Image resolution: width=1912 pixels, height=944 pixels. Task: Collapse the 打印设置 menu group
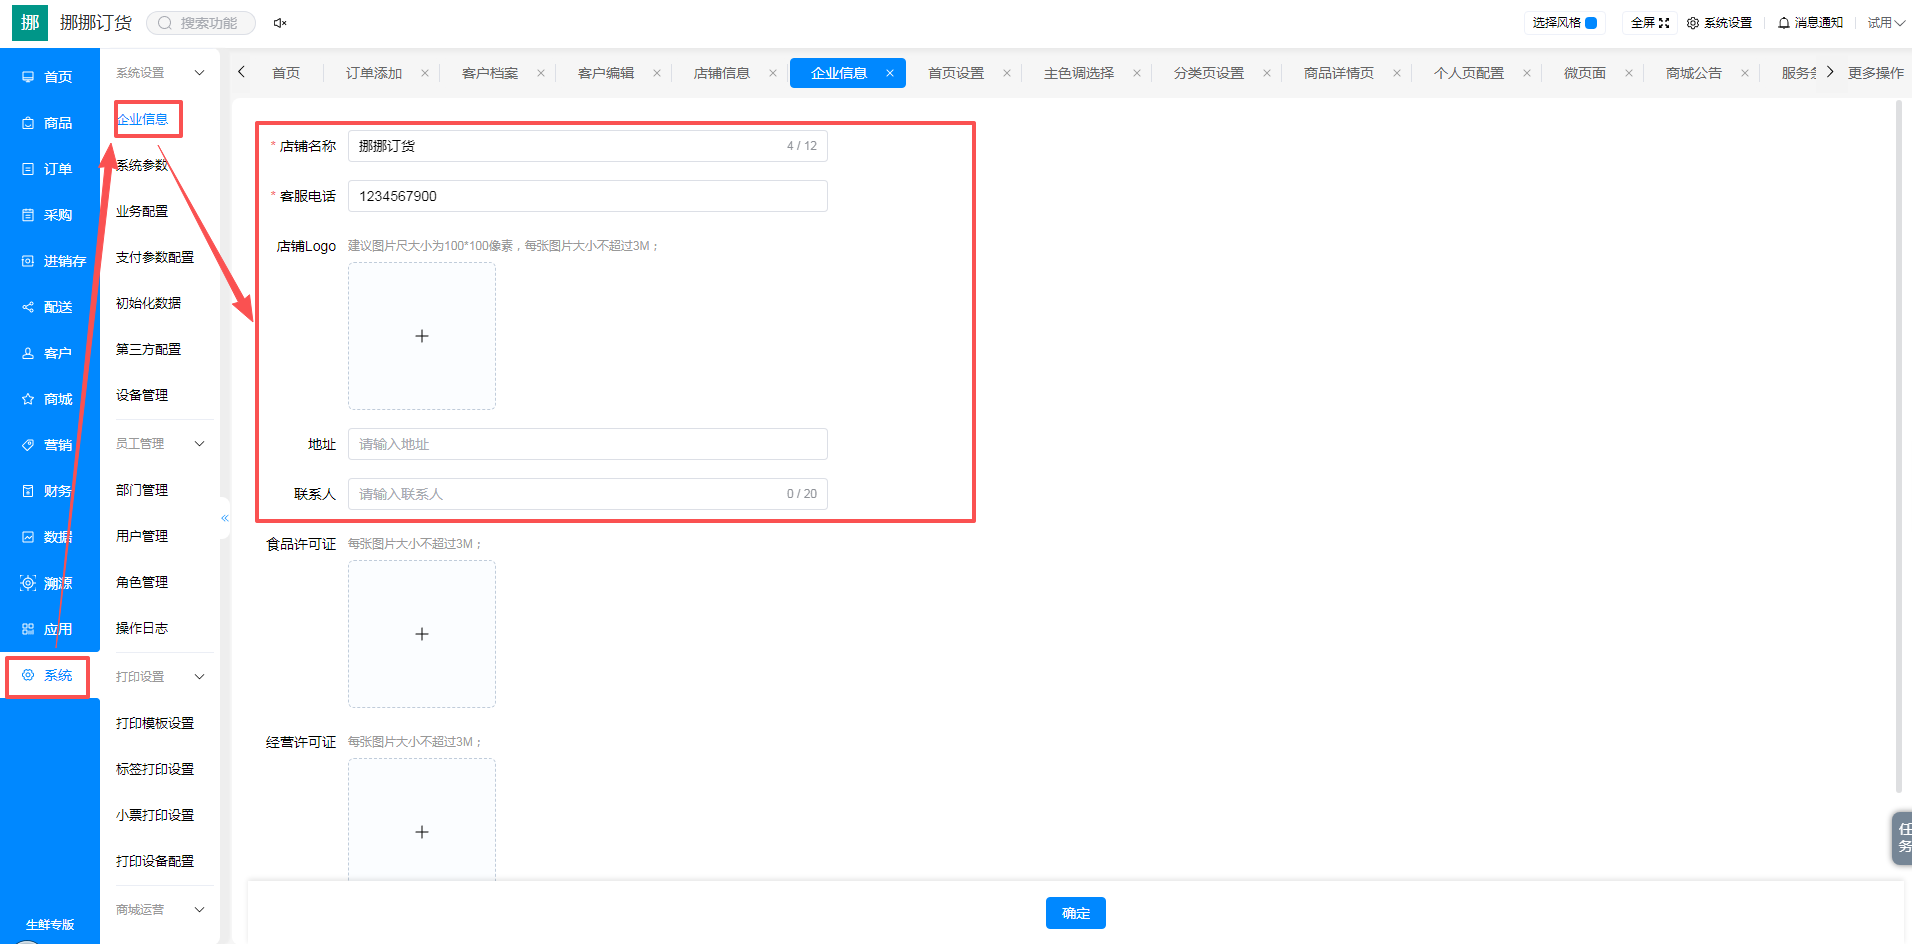tap(199, 677)
